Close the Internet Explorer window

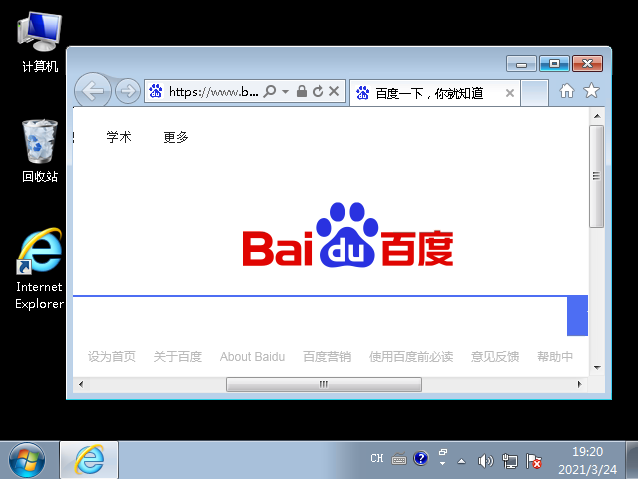click(587, 64)
